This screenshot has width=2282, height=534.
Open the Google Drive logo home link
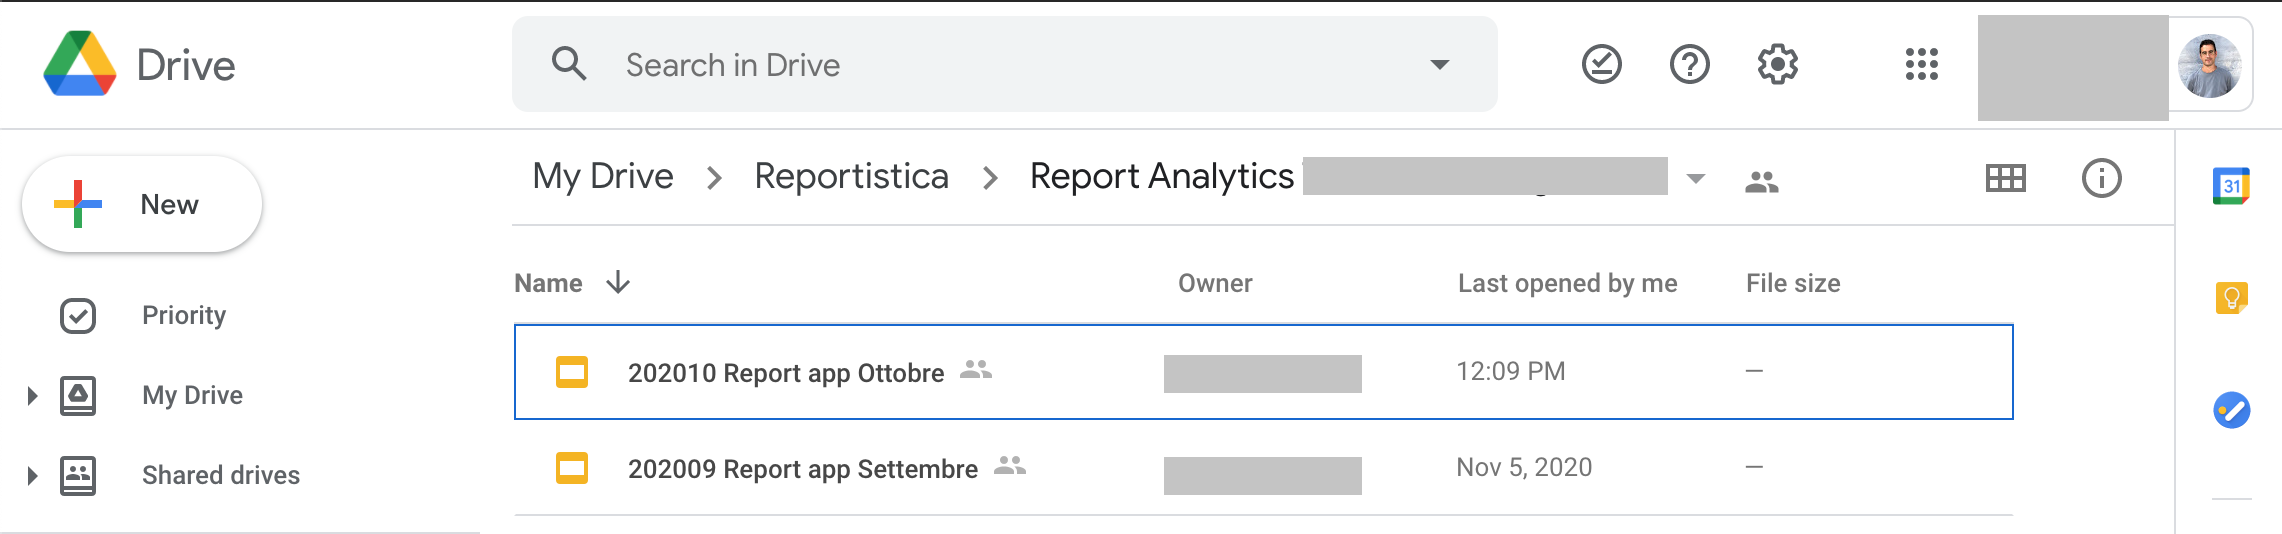[x=139, y=65]
